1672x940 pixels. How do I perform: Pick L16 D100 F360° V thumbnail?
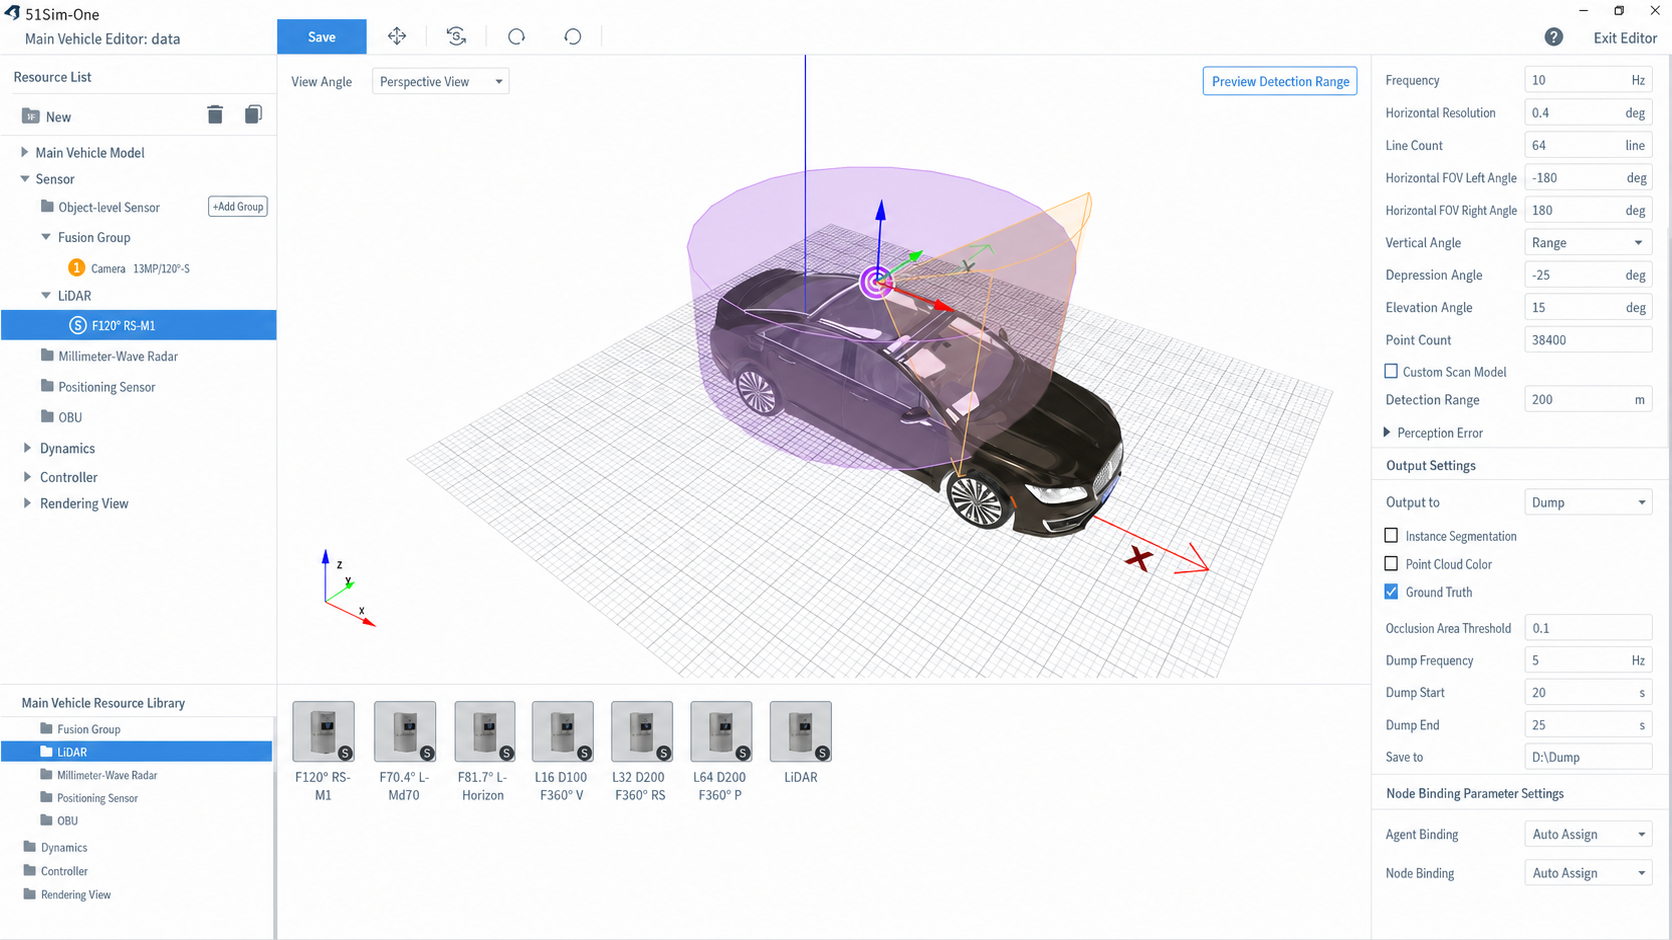[x=563, y=731]
